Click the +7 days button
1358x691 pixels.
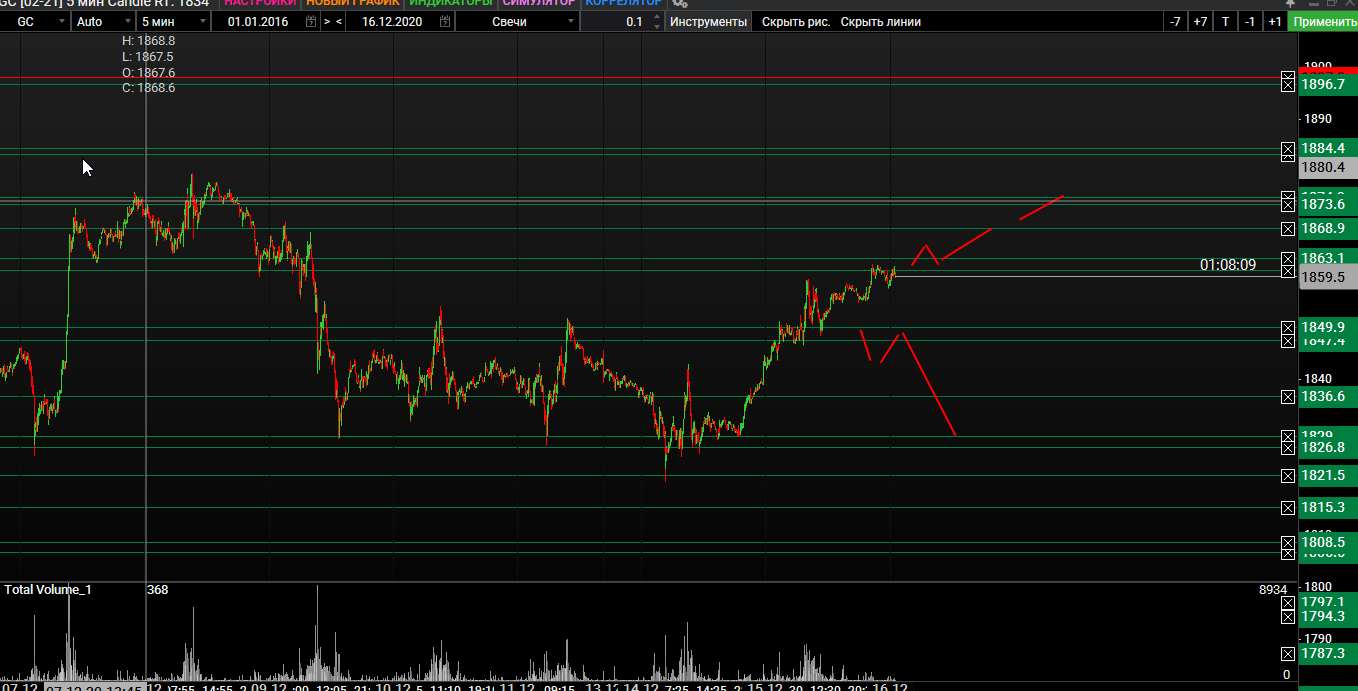1200,21
